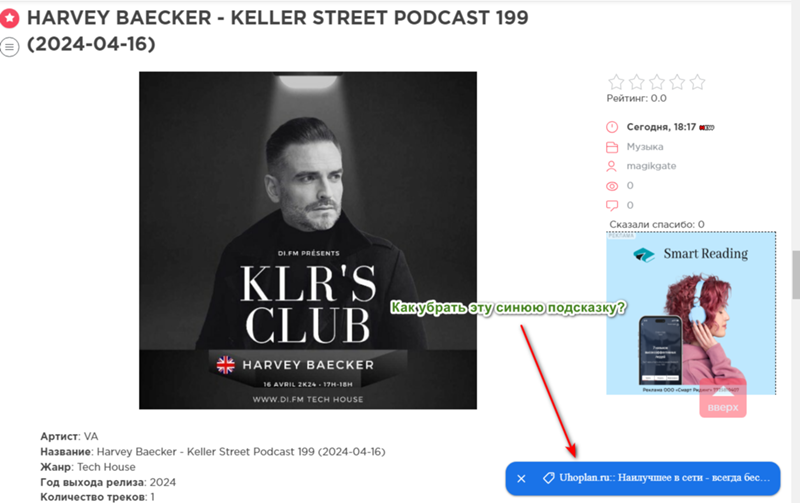This screenshot has height=503, width=800.
Task: Close the blue Uhoplan.ru notification
Action: pos(521,479)
